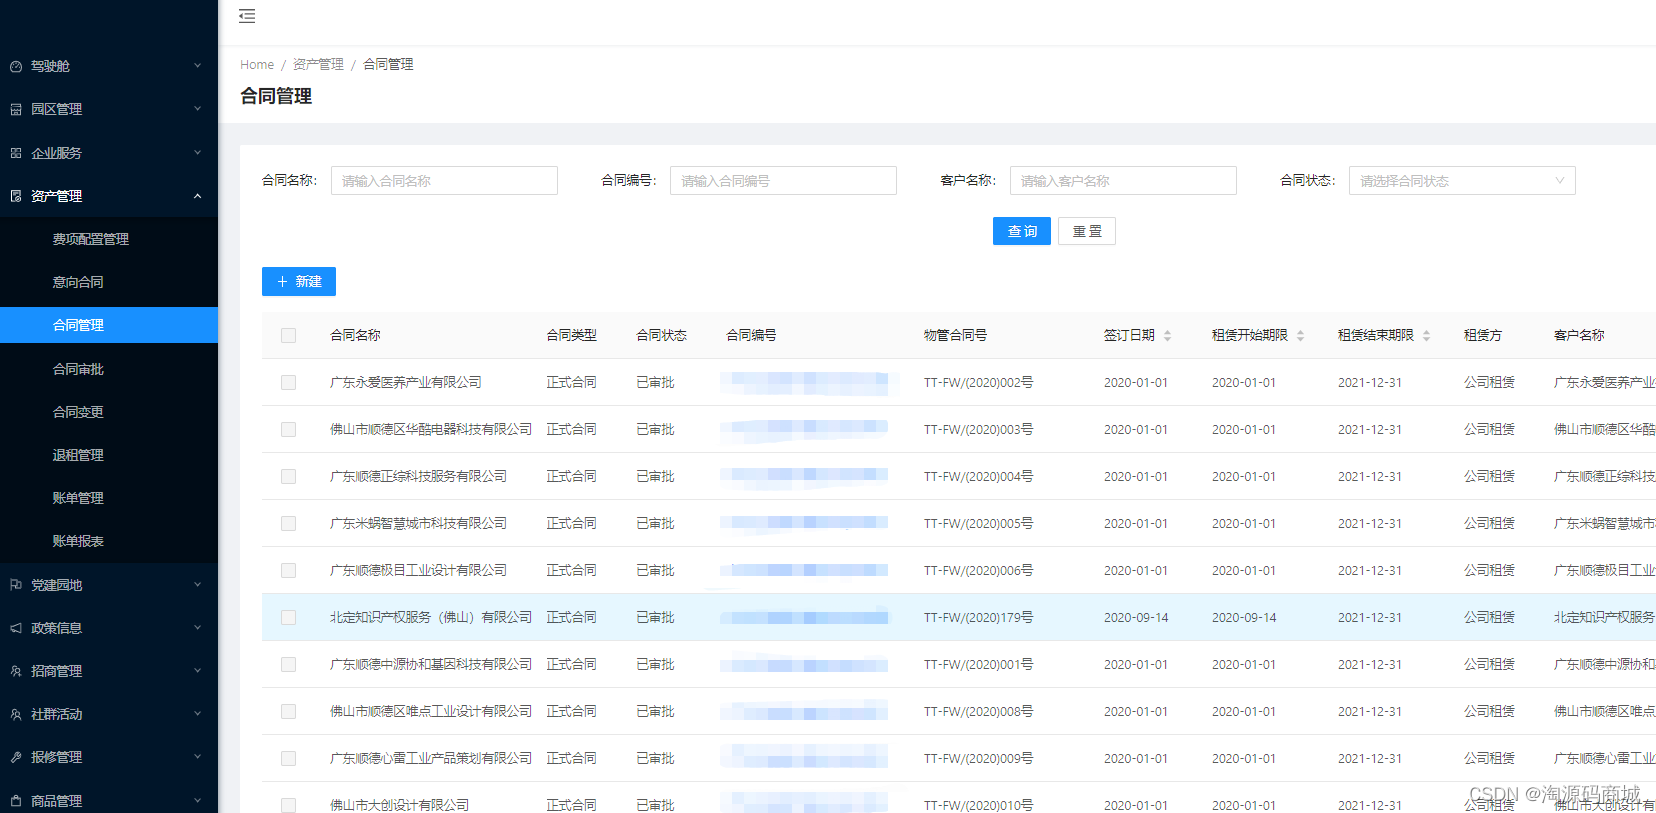Click the 党建园地 flag icon

(x=16, y=585)
